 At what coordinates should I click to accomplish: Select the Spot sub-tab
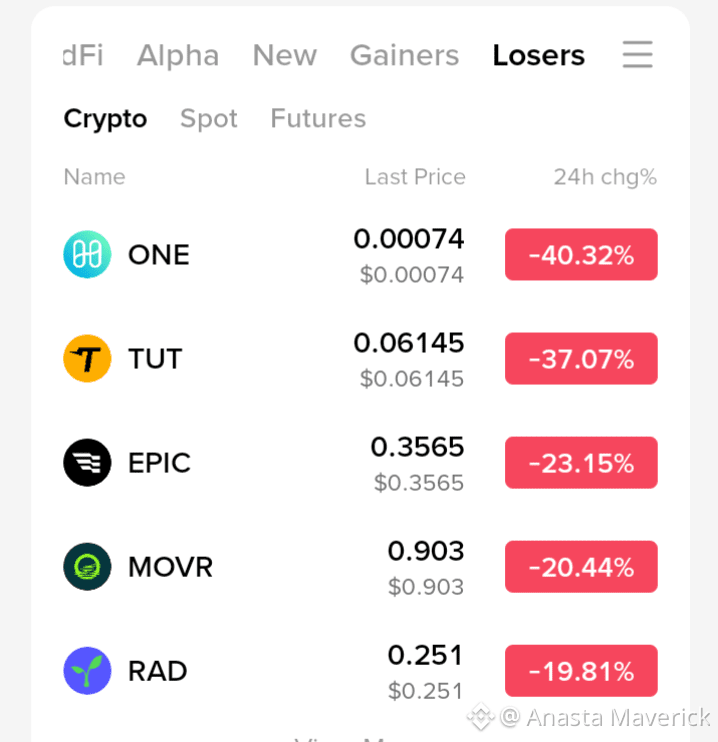tap(209, 118)
